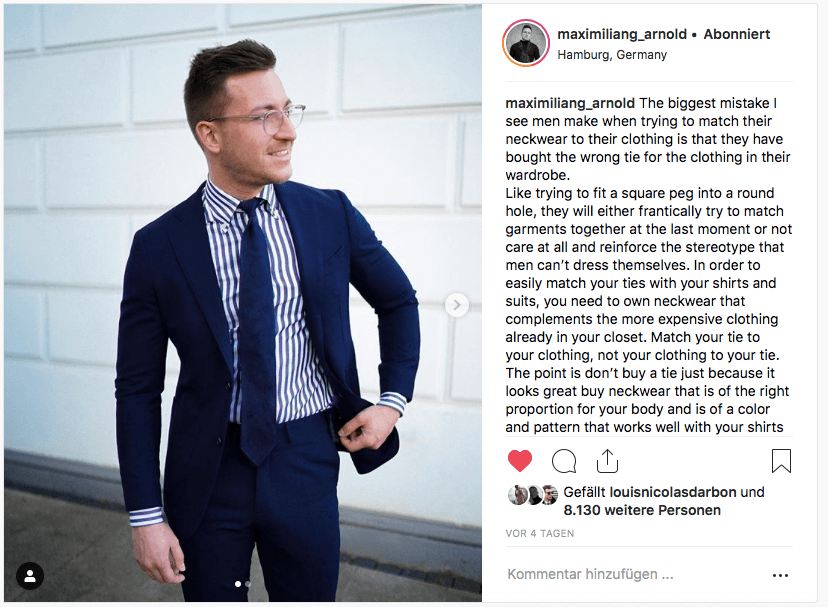Unlike the post via red heart icon
The height and width of the screenshot is (607, 828).
[x=520, y=461]
